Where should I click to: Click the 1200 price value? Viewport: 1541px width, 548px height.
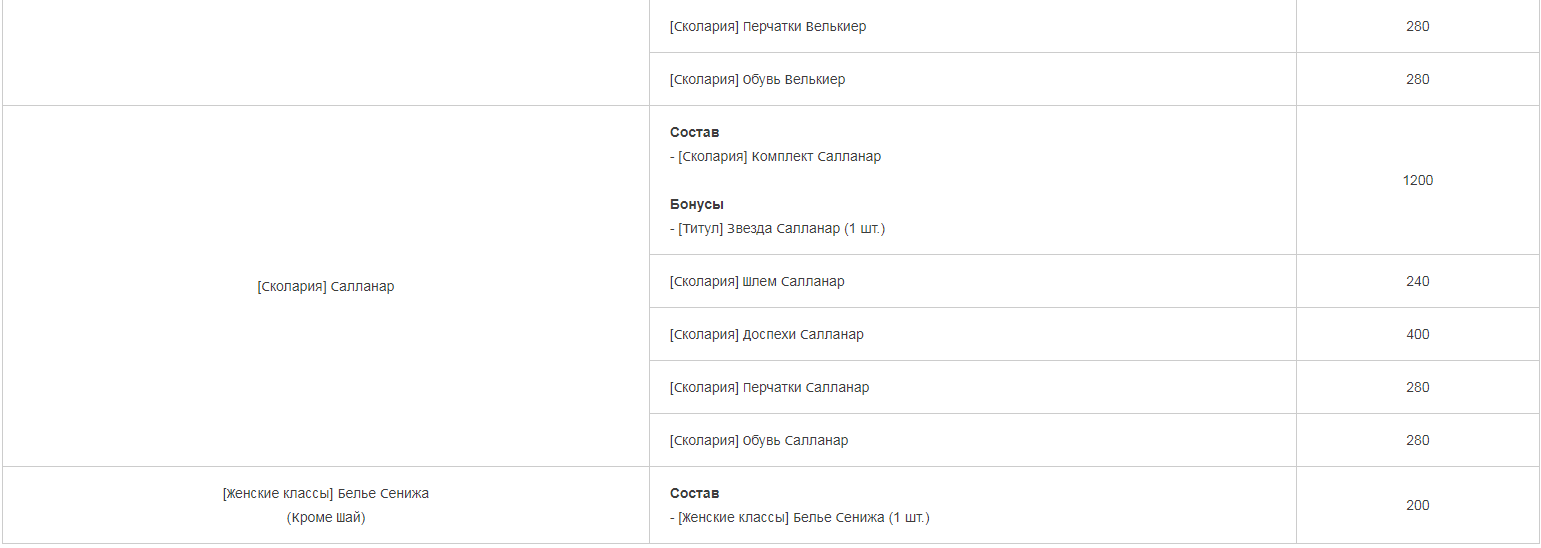coord(1417,181)
